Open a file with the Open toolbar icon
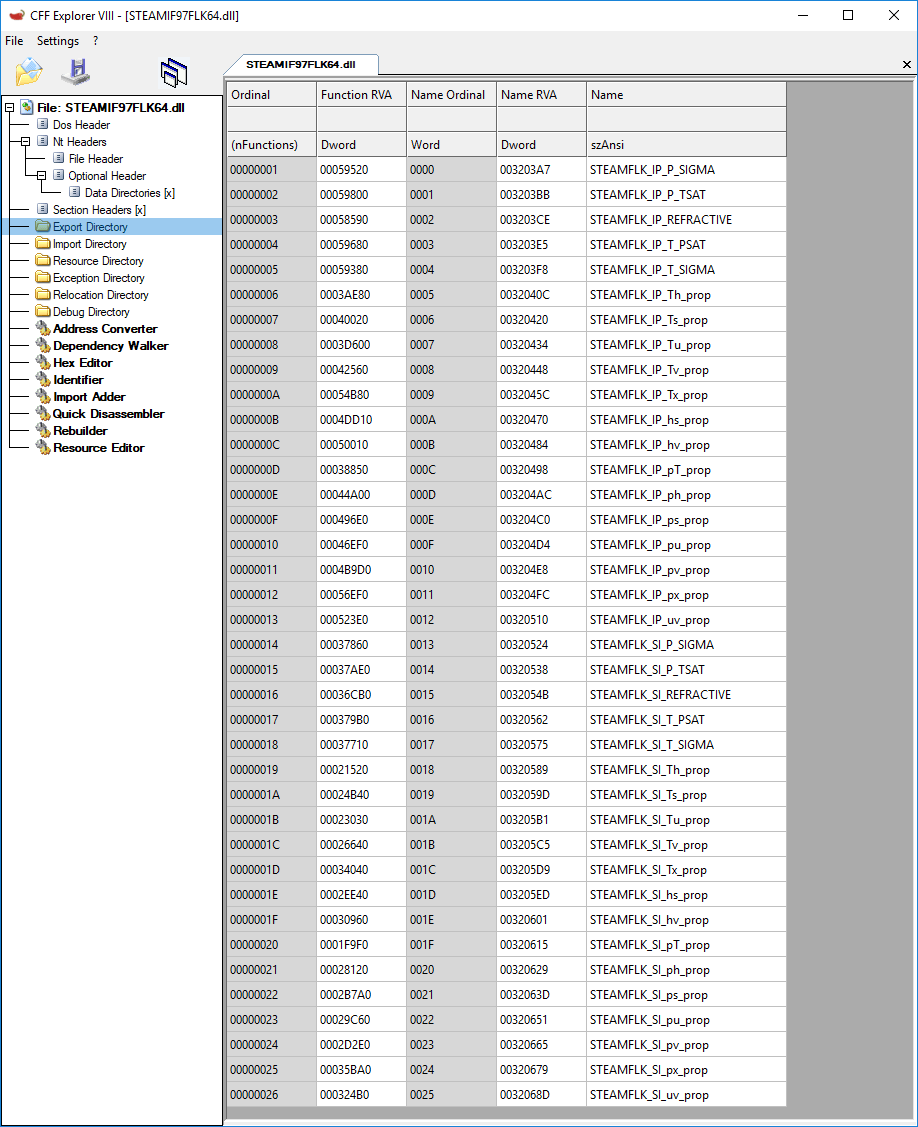 [x=27, y=71]
